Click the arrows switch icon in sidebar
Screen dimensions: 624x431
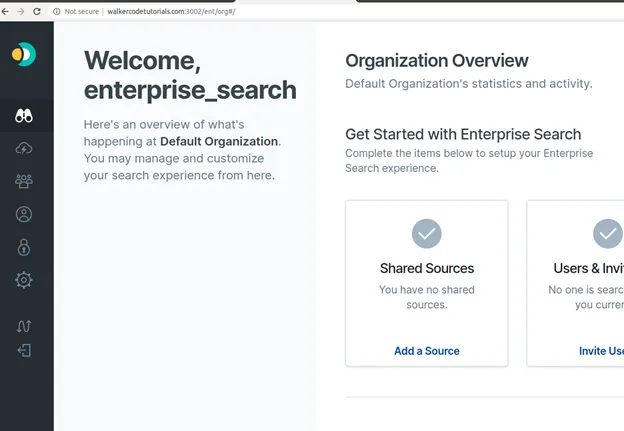click(x=24, y=326)
